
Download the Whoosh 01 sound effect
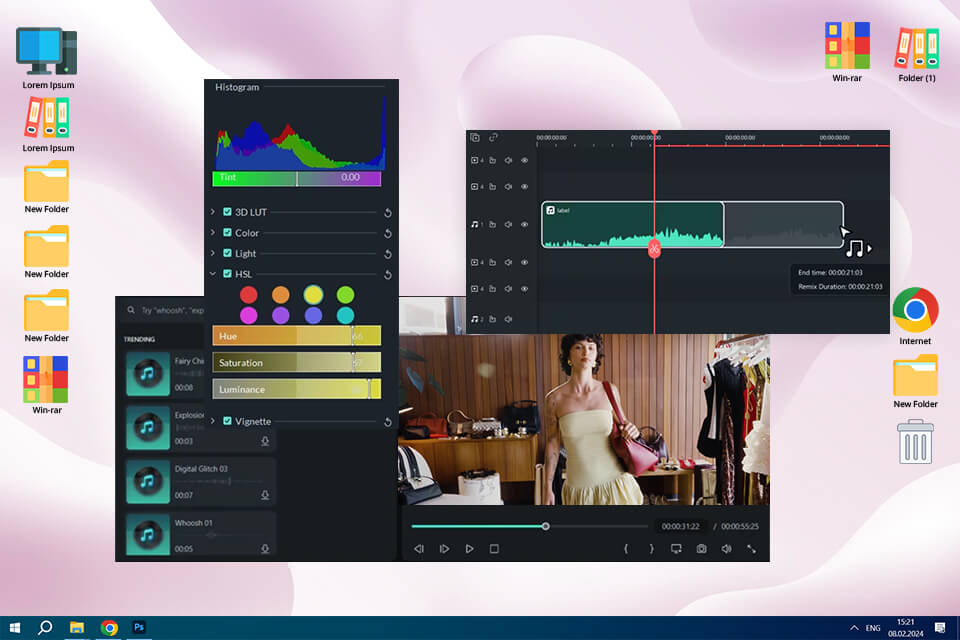265,549
